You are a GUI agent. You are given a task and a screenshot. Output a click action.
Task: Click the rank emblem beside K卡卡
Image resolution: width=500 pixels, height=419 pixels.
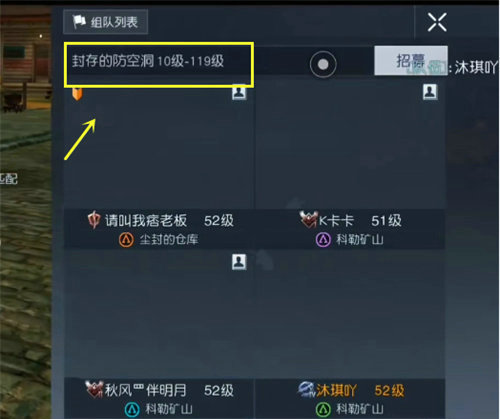pos(308,220)
